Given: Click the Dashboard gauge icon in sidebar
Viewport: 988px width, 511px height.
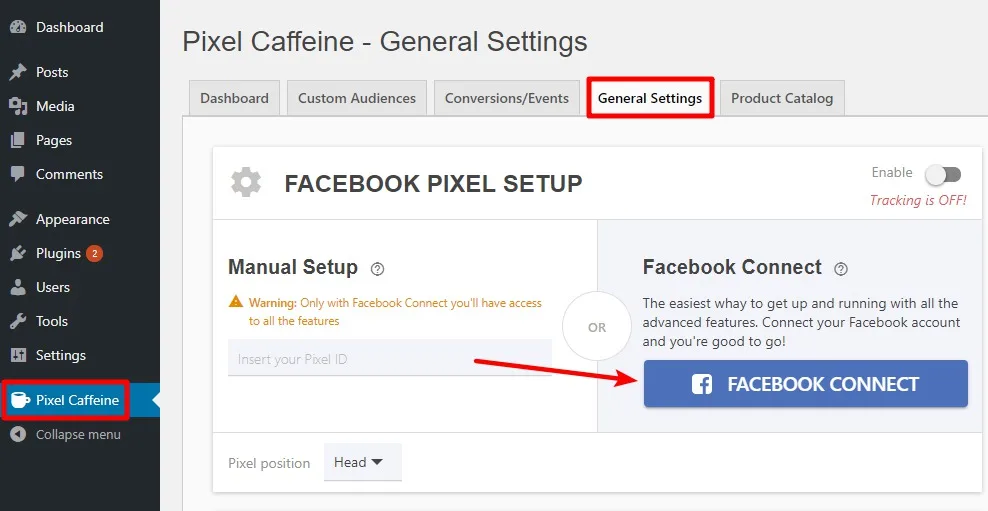Looking at the screenshot, I should [18, 27].
